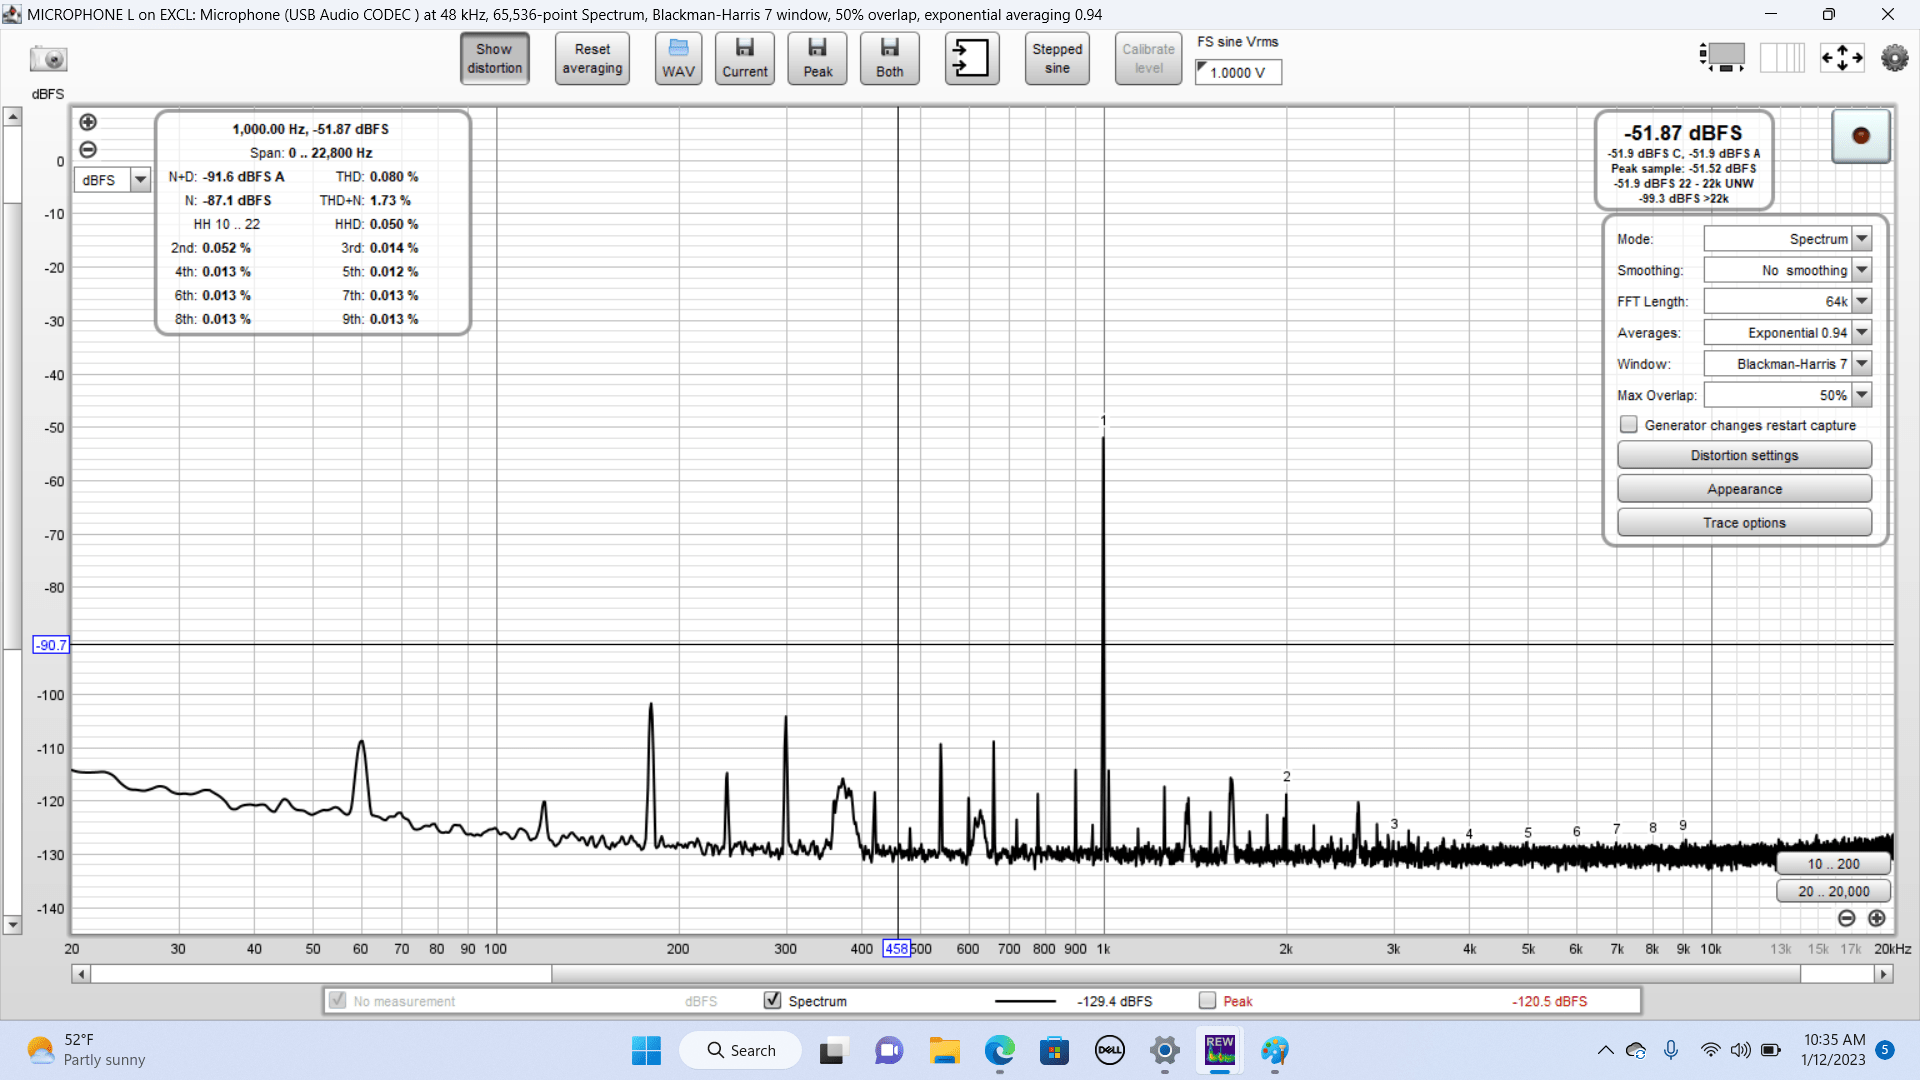The height and width of the screenshot is (1080, 1920).
Task: Open Microsoft Store from taskbar
Action: 1054,1050
